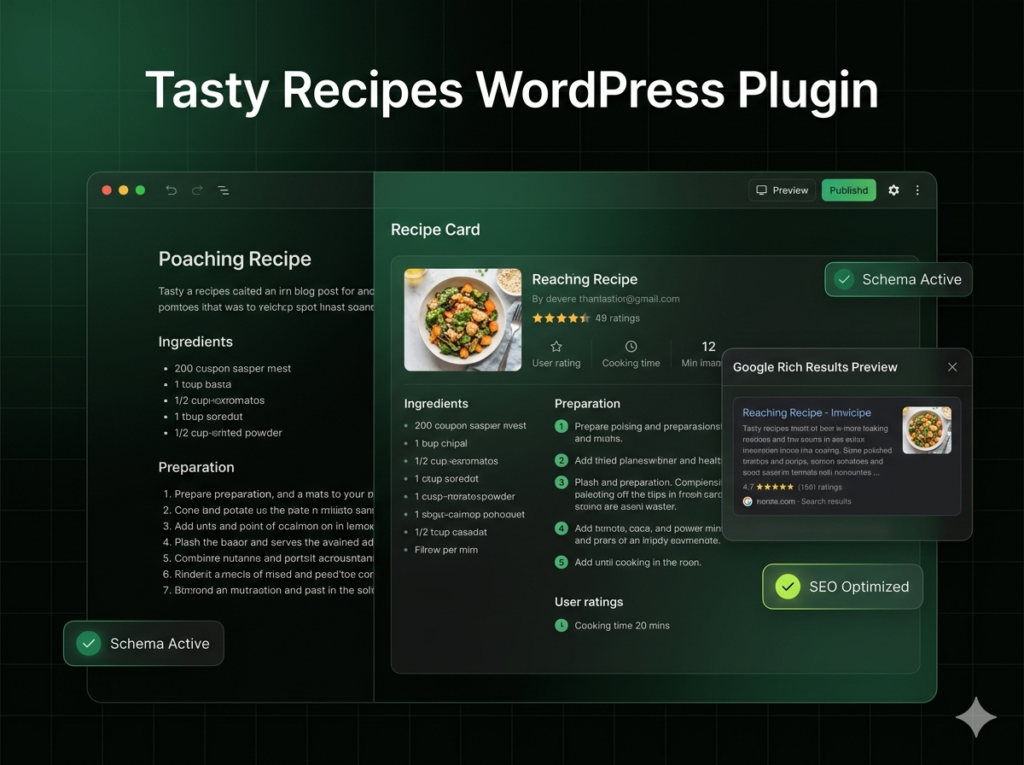Click the rich results preview food thumbnail

pos(927,430)
